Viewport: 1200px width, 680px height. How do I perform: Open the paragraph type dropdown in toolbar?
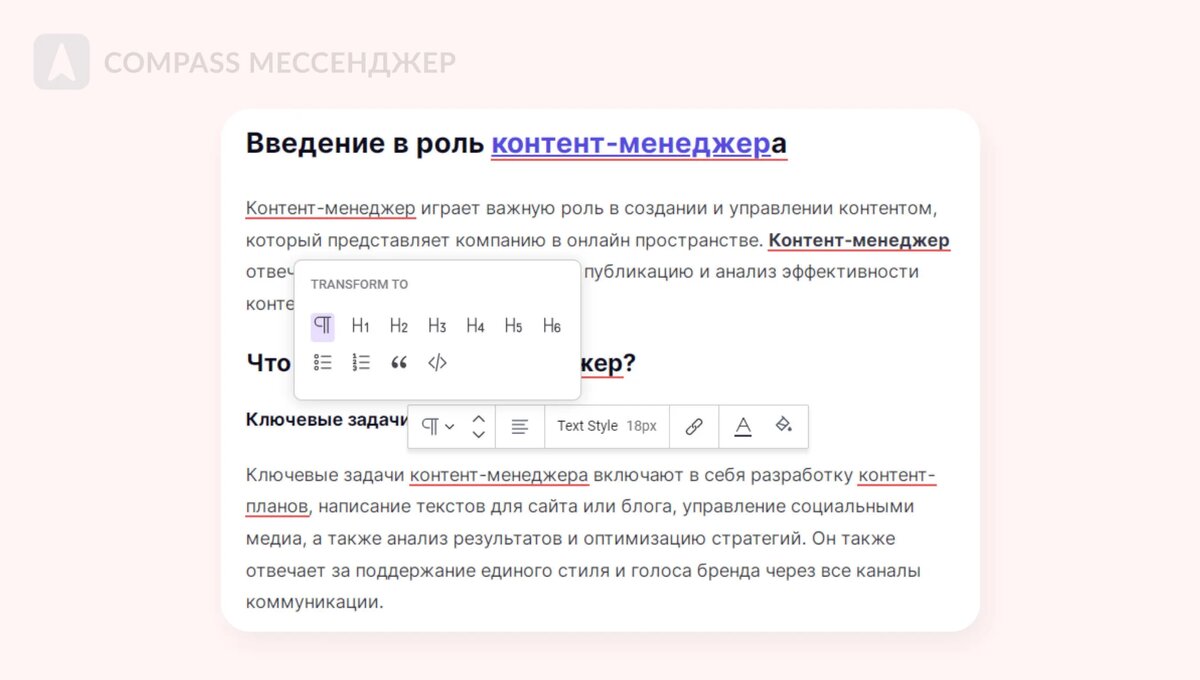click(x=437, y=426)
